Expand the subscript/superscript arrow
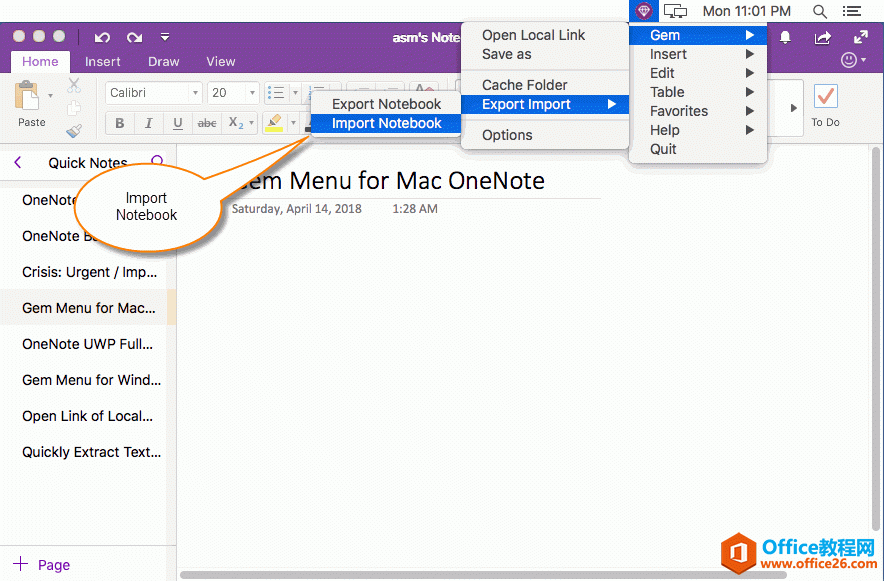Viewport: 884px width, 581px height. (x=251, y=123)
